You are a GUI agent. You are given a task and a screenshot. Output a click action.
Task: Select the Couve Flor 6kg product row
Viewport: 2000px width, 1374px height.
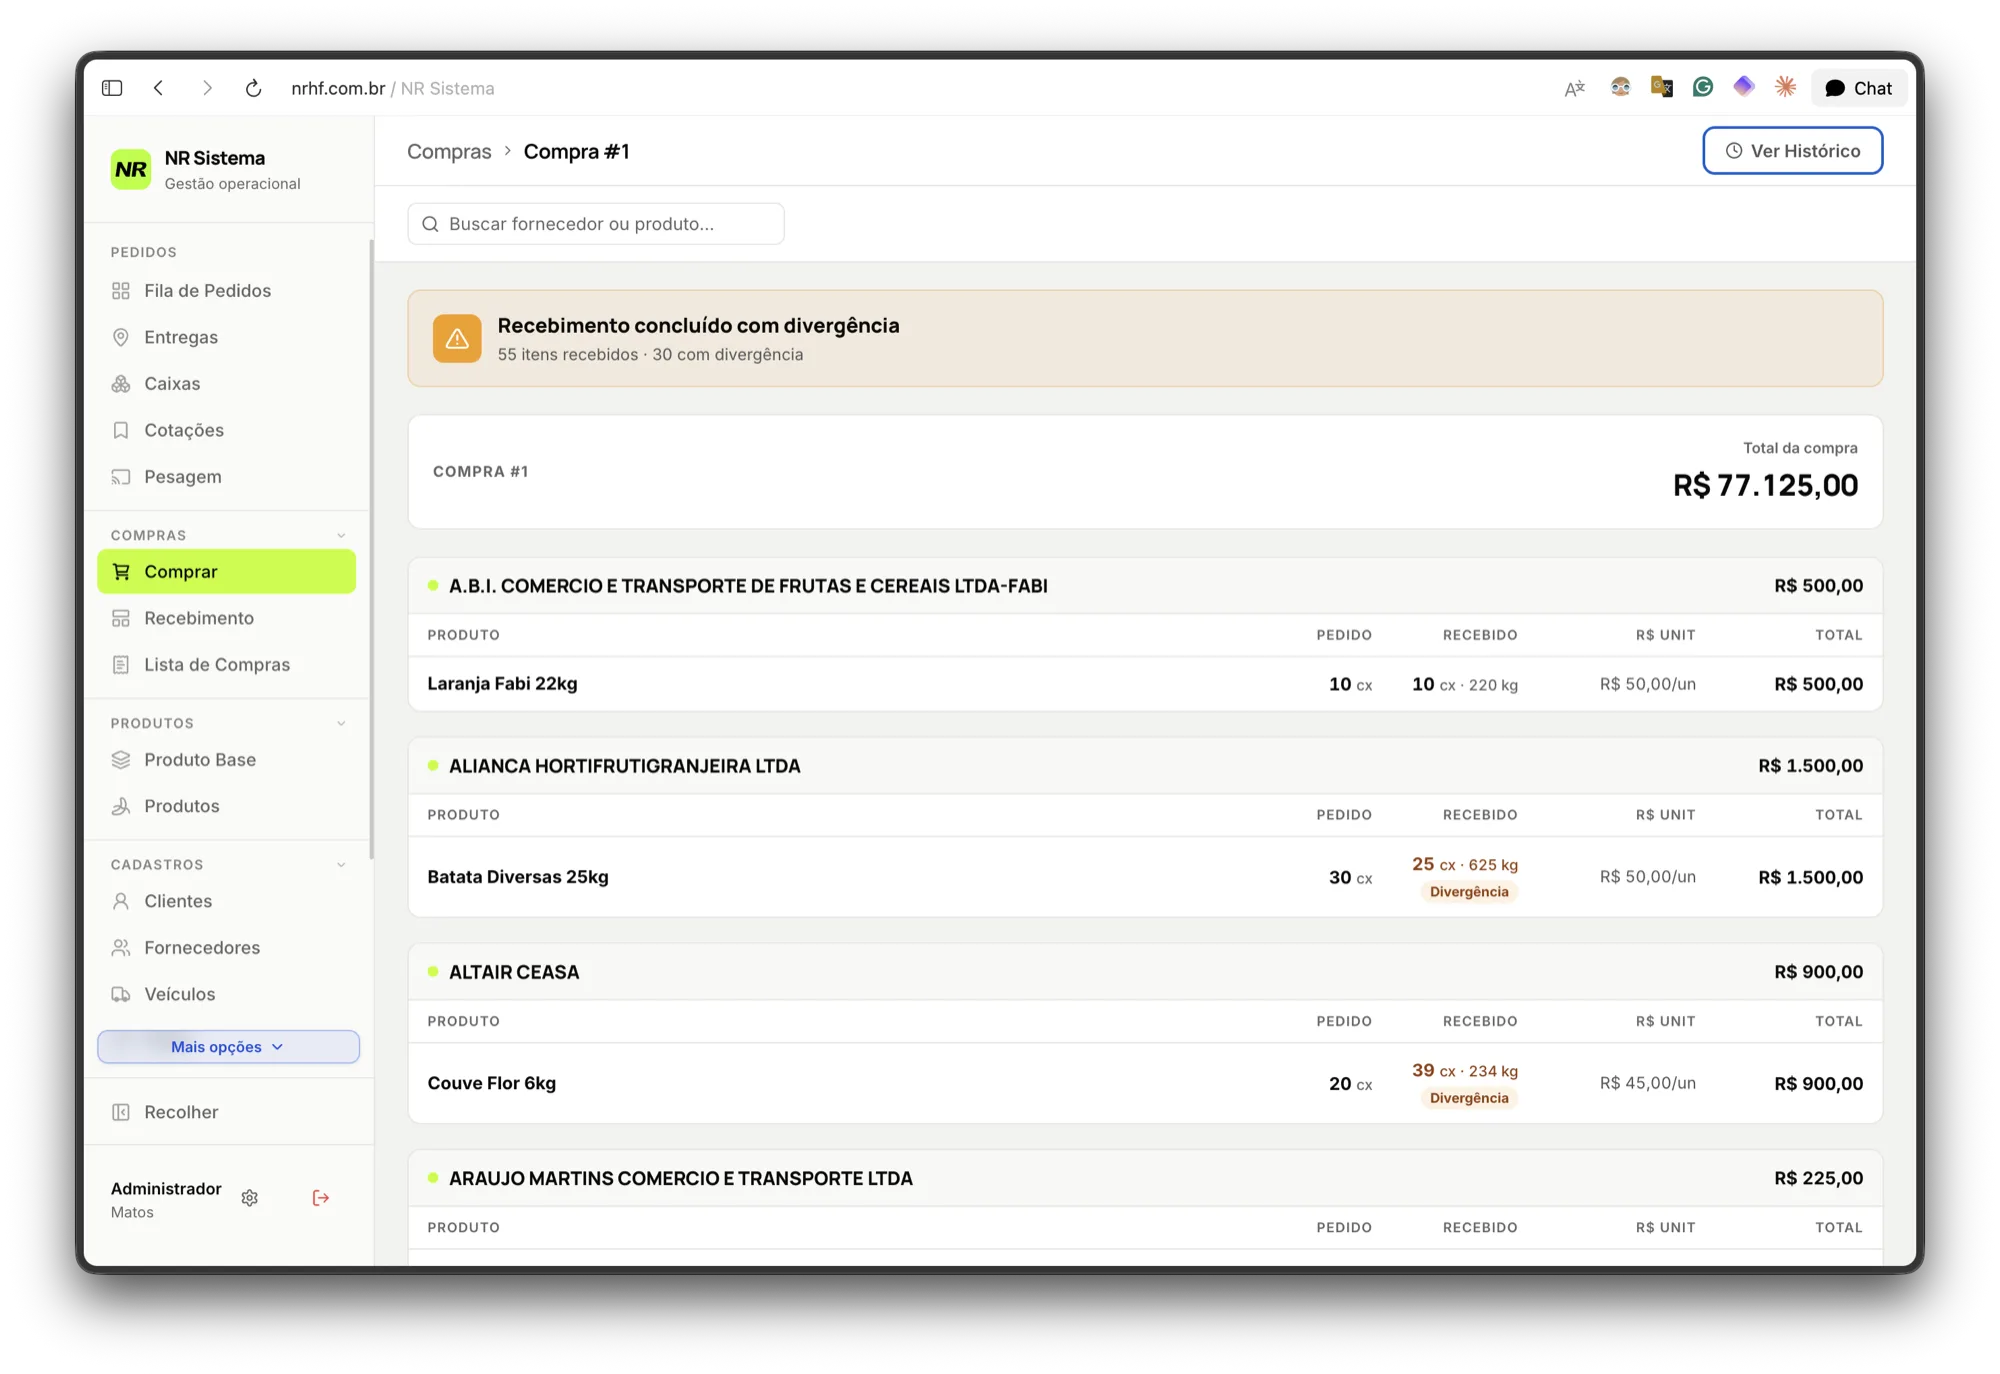(x=1145, y=1083)
